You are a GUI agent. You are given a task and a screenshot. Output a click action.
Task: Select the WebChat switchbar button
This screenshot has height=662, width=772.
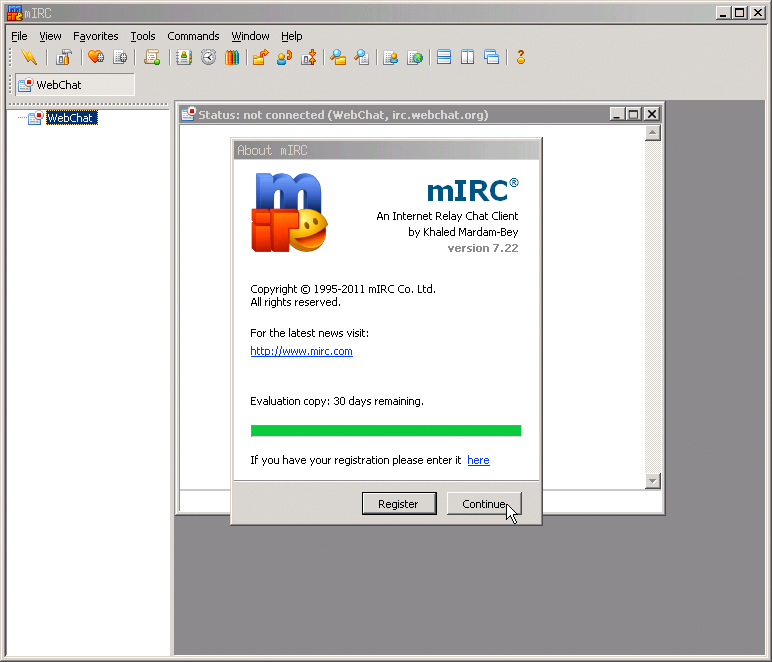tap(74, 85)
